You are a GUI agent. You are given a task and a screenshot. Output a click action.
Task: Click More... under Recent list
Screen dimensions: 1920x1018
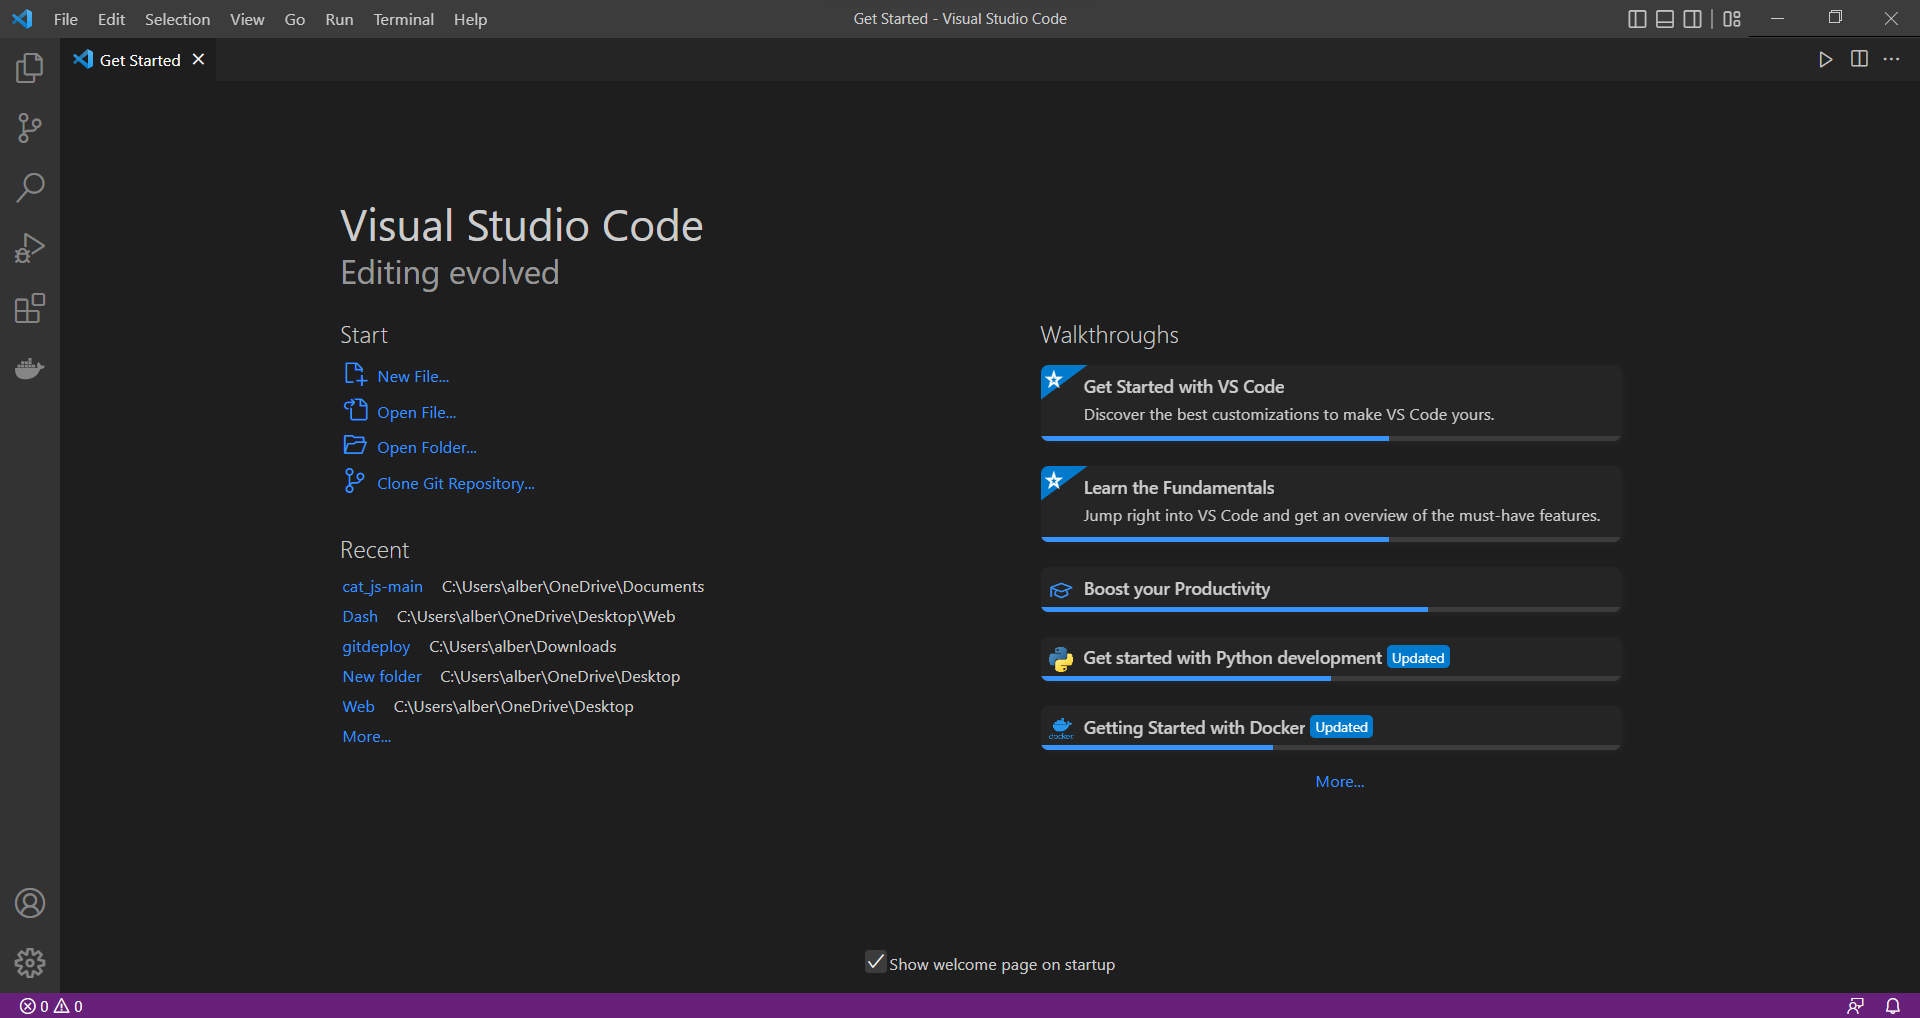coord(367,736)
